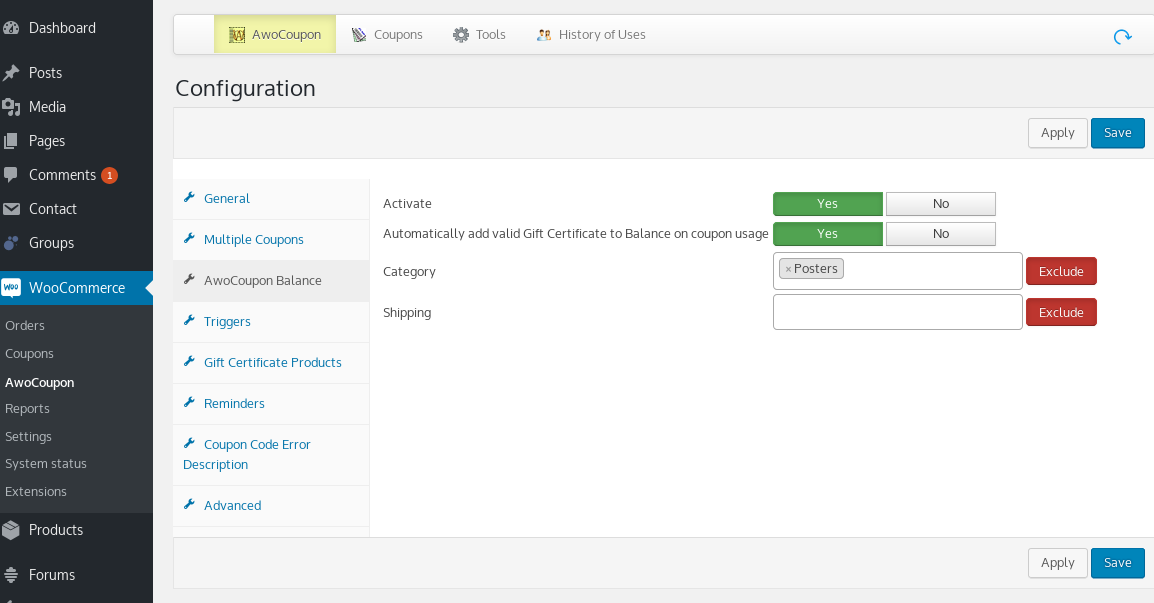Disable auto-add Gift Certificate to Balance No
This screenshot has width=1154, height=603.
click(941, 234)
